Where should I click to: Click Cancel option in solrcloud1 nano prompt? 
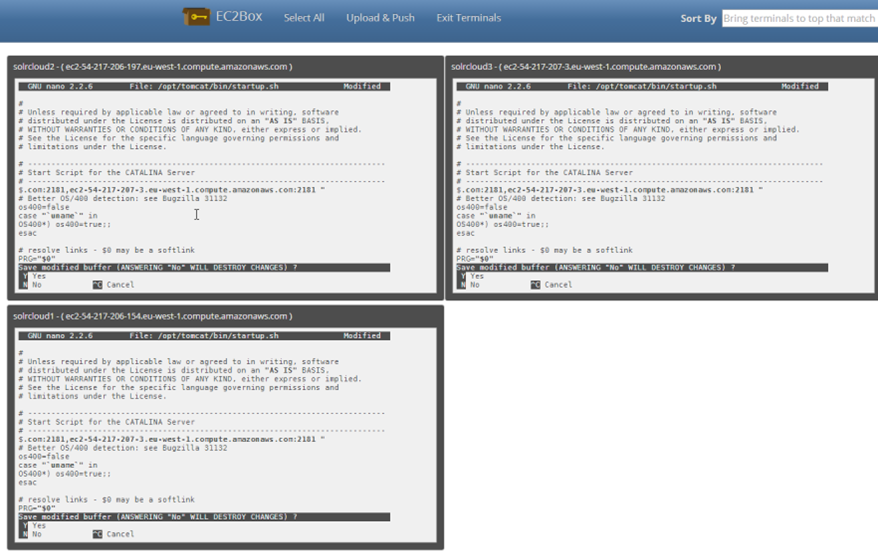click(120, 534)
